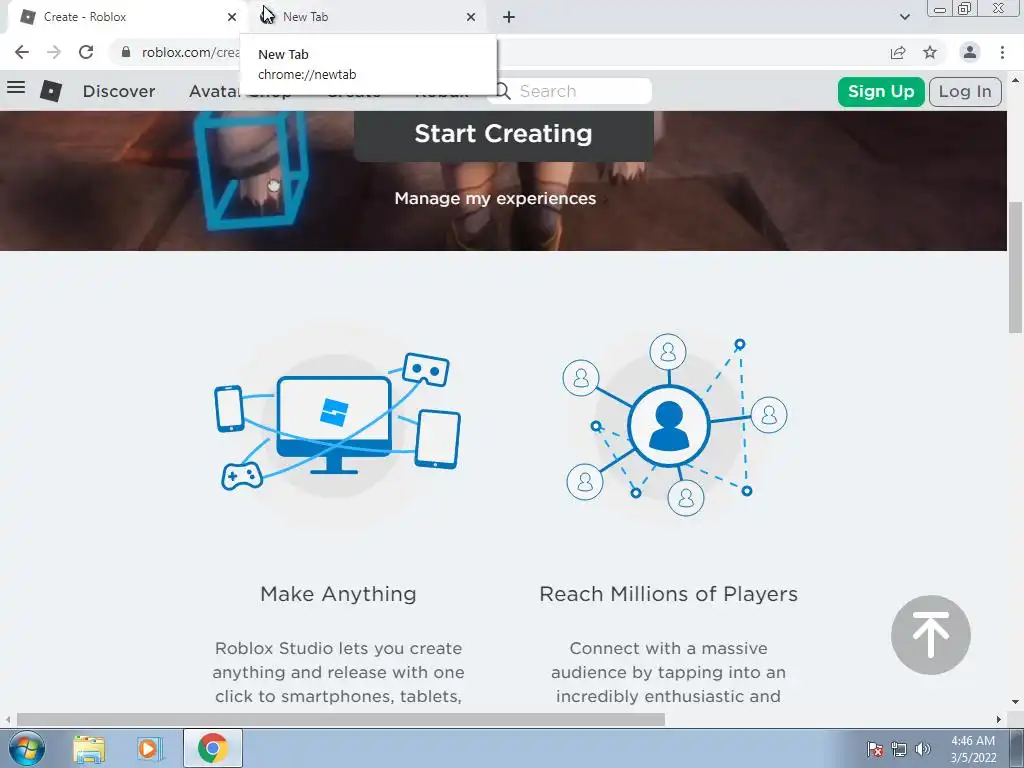Click the scroll down arrow of vertical scrollbar
Image resolution: width=1024 pixels, height=768 pixels.
pos(1016,702)
